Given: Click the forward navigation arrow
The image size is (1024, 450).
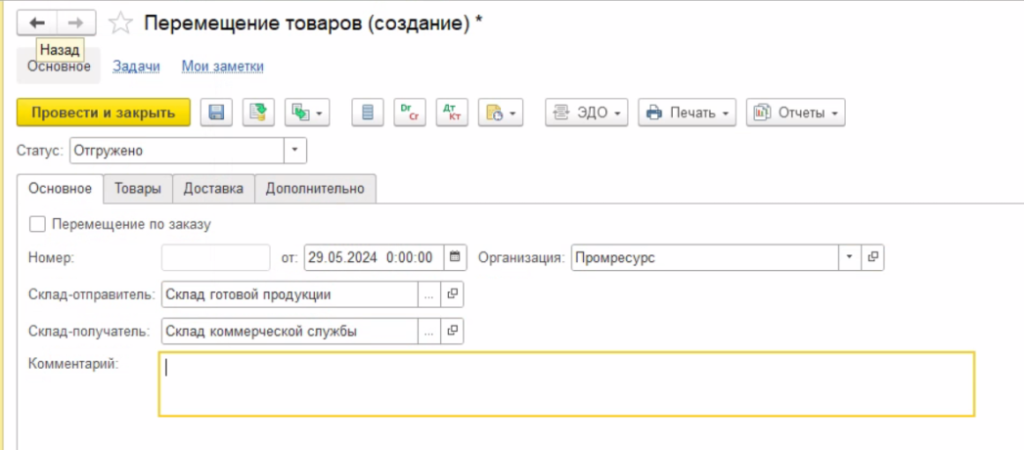Looking at the screenshot, I should pyautogui.click(x=76, y=22).
